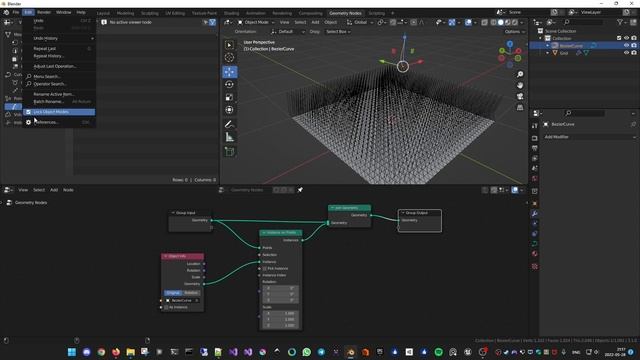
Task: Click Rotation X value field in Instance node
Action: 280,288
